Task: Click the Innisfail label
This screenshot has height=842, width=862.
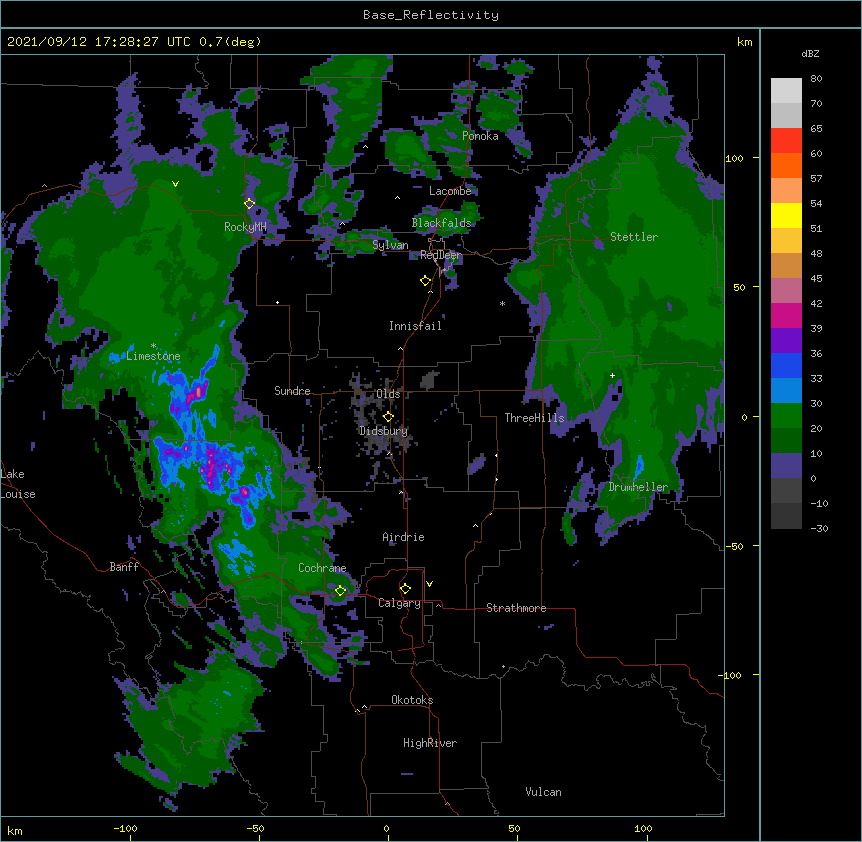Action: click(x=415, y=326)
